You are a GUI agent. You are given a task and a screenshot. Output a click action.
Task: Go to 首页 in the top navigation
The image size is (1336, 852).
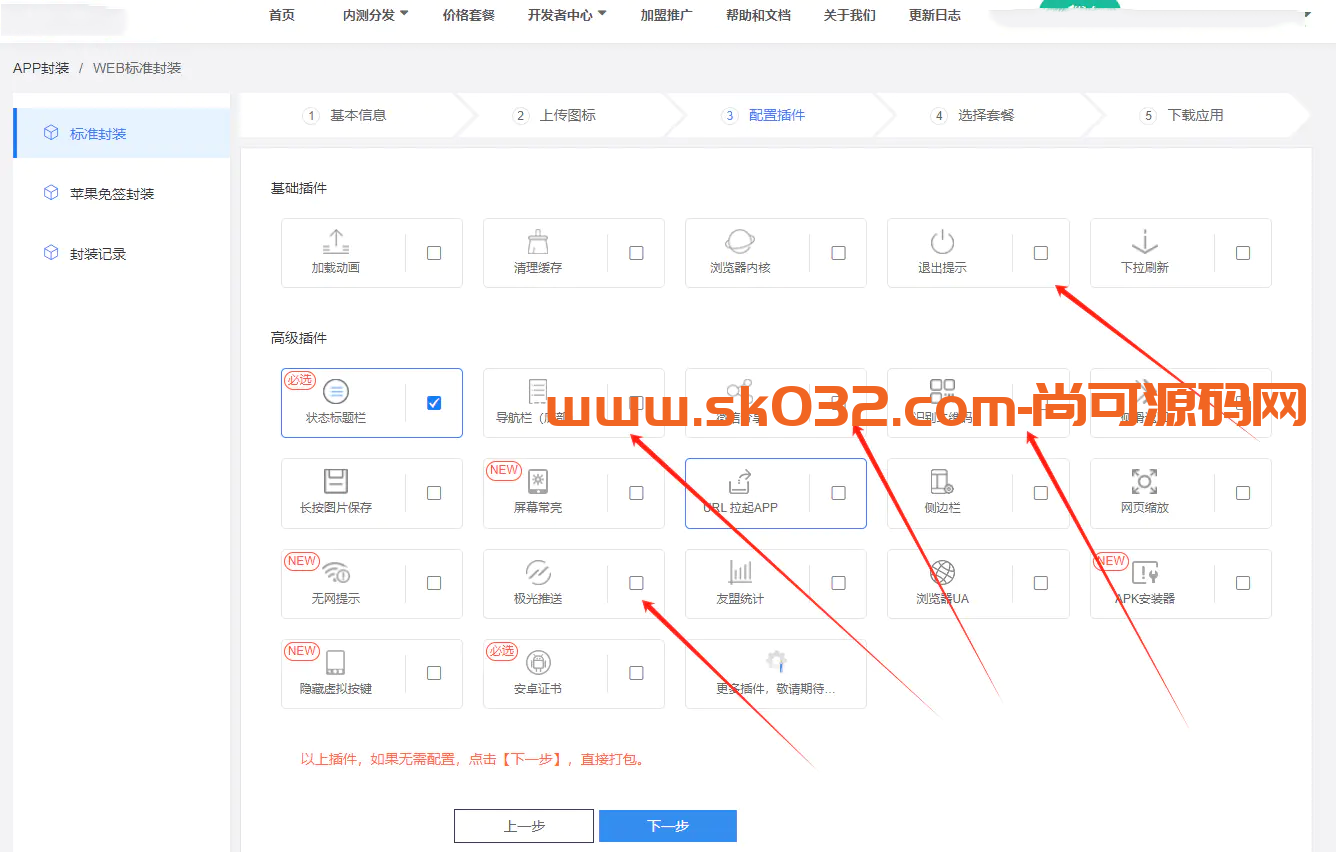(282, 15)
